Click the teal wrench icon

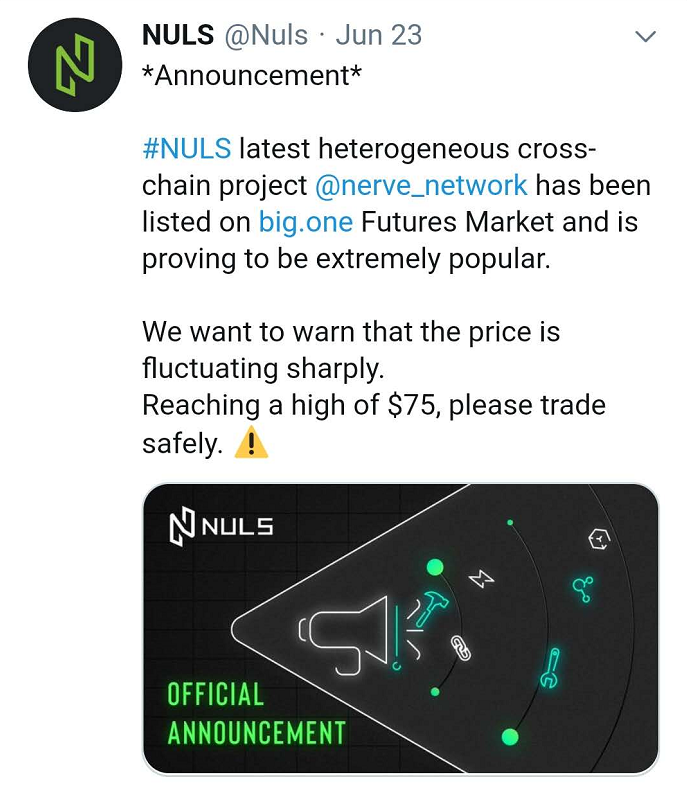[551, 668]
